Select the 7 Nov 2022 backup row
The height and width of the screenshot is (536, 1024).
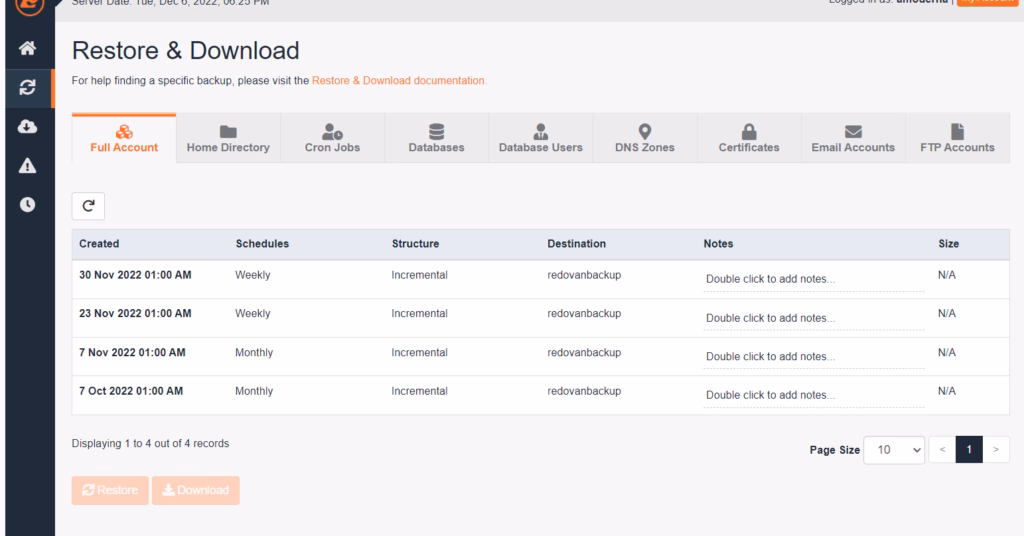click(x=541, y=356)
